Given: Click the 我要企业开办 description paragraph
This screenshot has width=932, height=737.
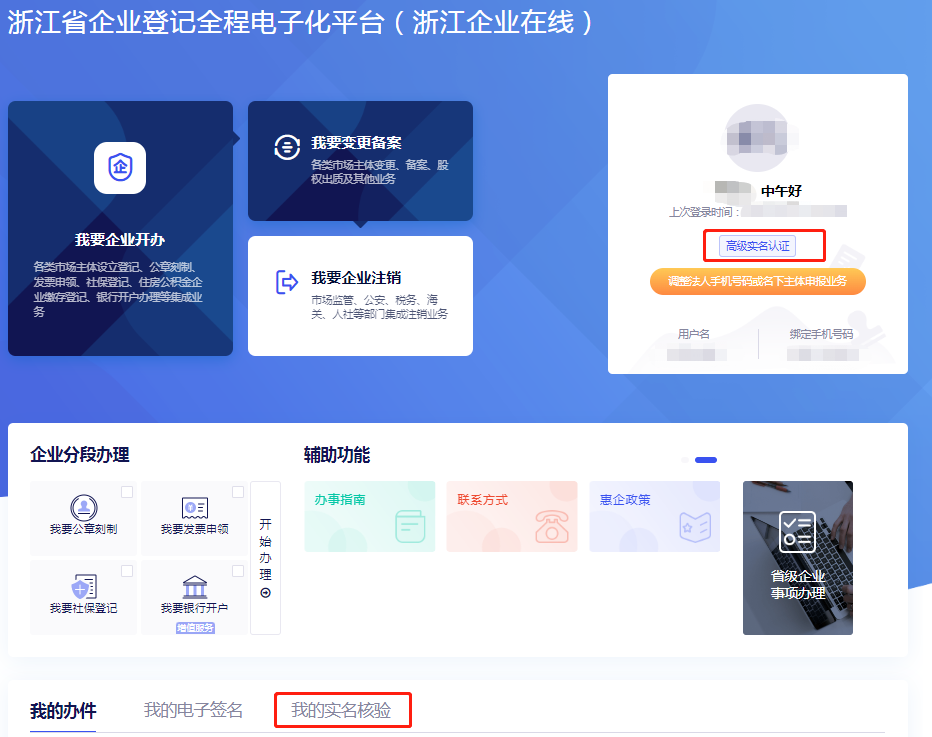Looking at the screenshot, I should pyautogui.click(x=118, y=289).
